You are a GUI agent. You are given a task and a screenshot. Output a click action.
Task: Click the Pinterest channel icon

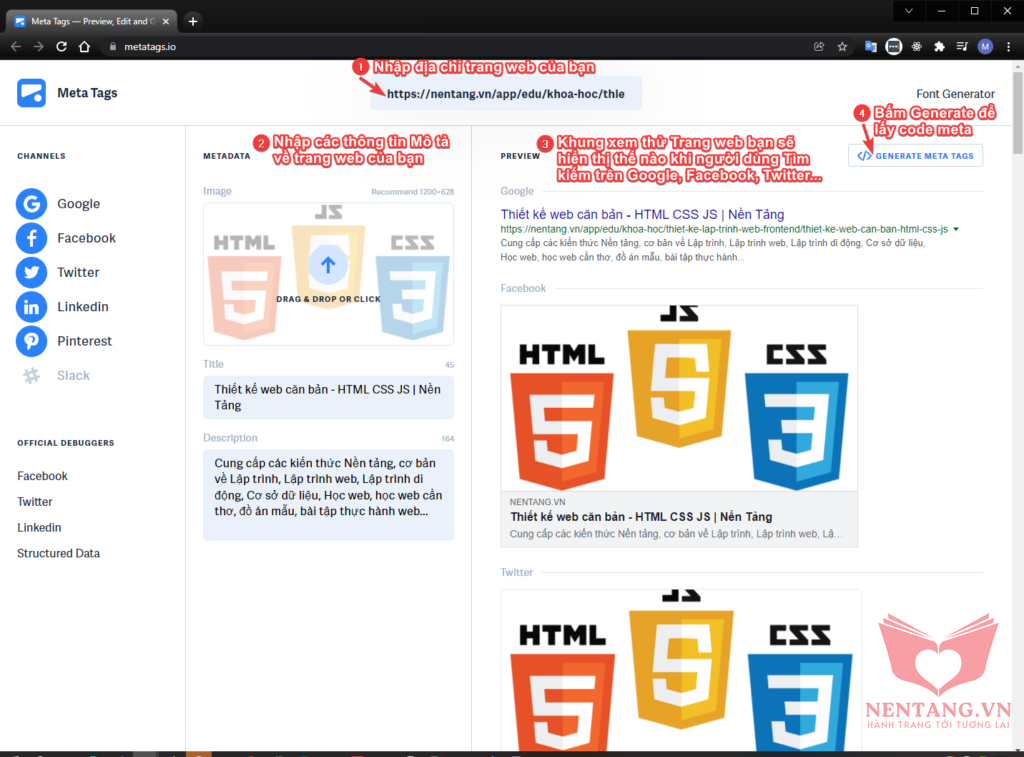[x=32, y=341]
